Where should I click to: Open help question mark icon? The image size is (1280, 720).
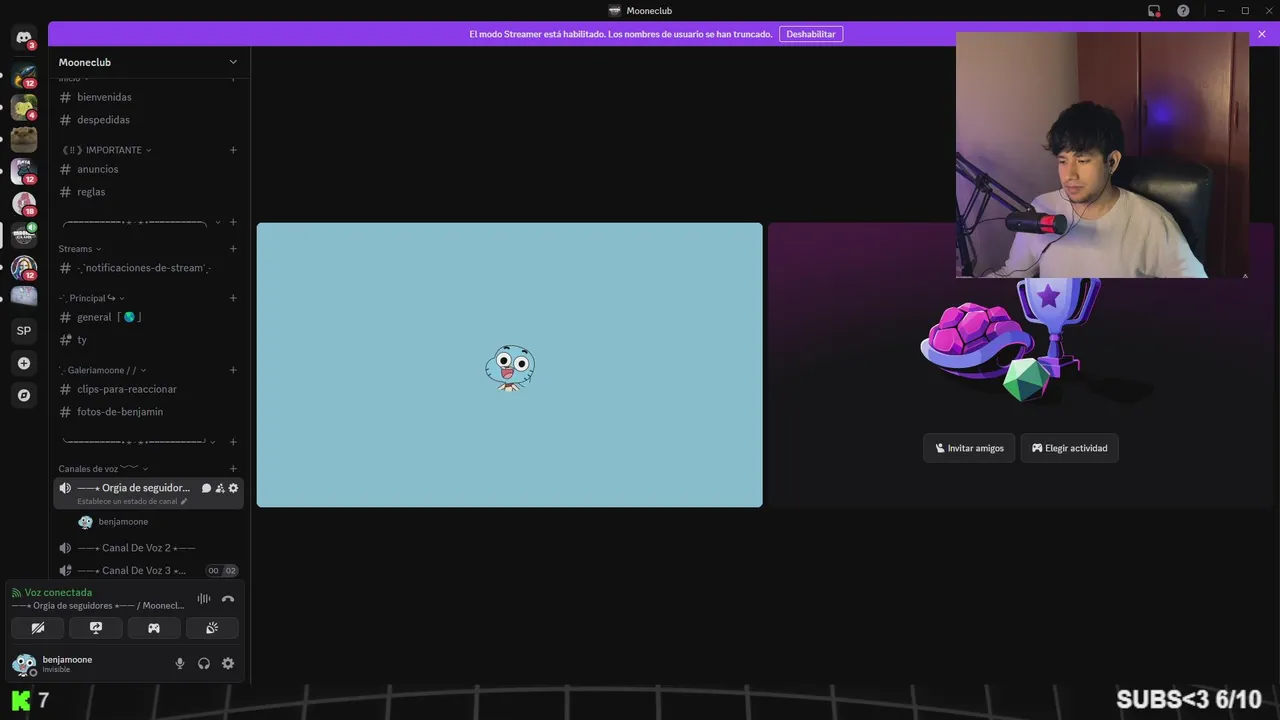pyautogui.click(x=1184, y=11)
